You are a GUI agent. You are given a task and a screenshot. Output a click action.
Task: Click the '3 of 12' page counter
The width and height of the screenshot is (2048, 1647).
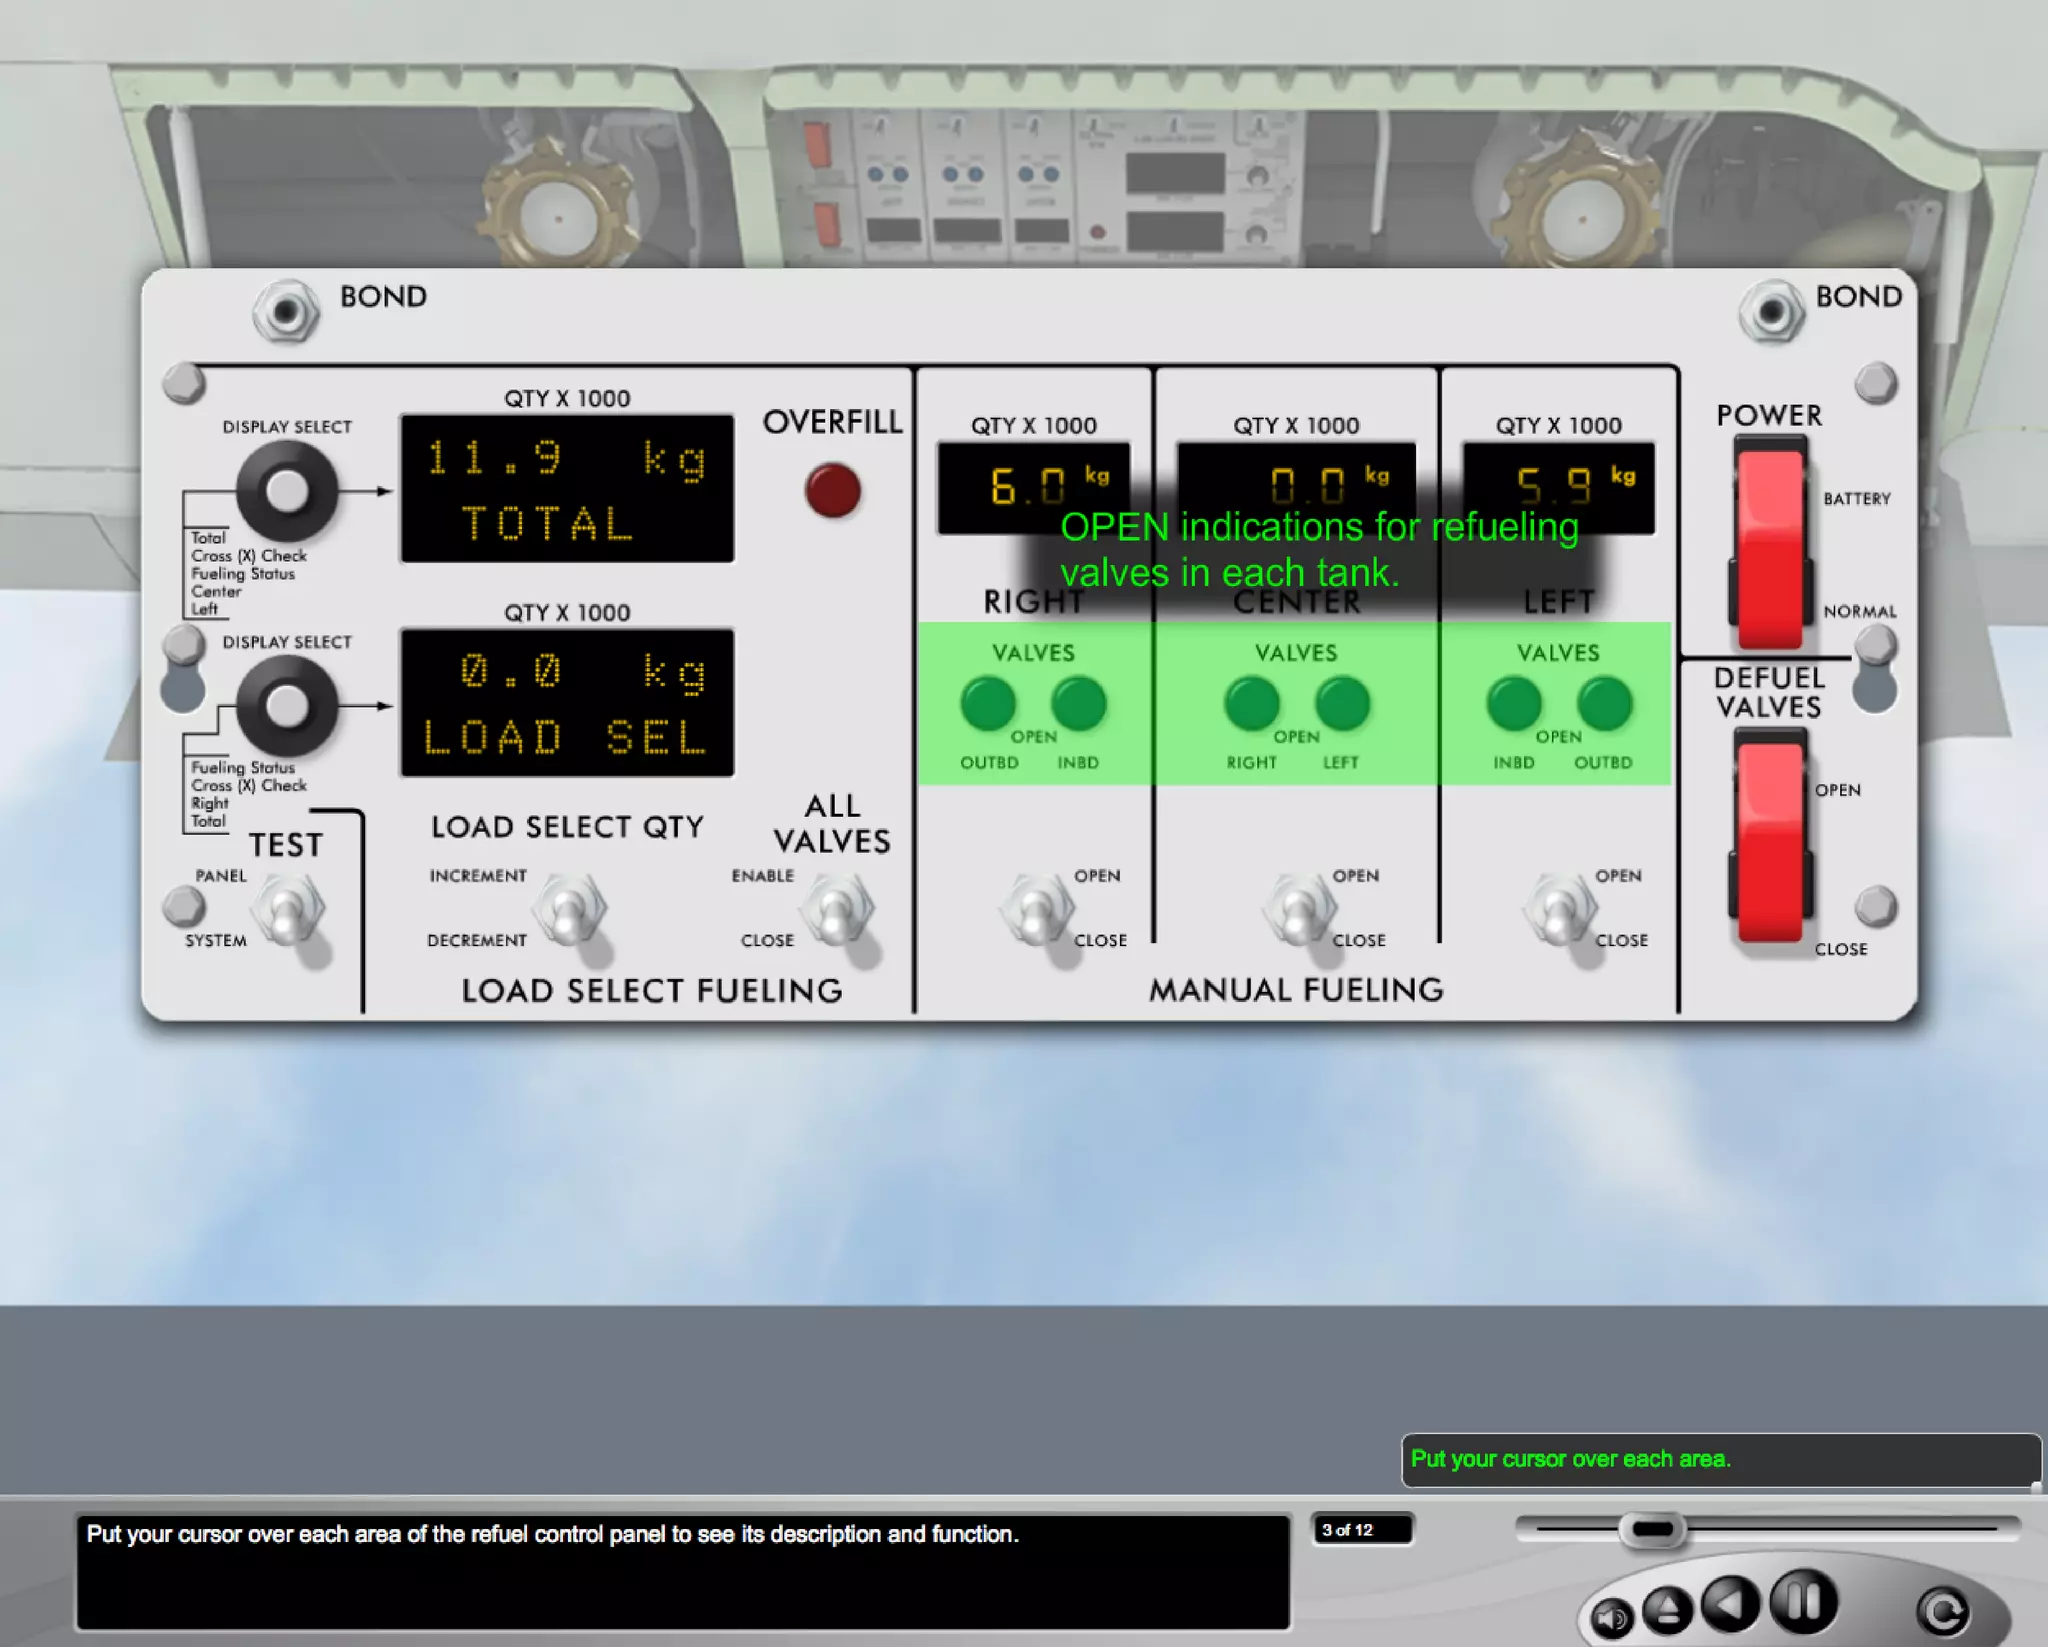point(1362,1529)
